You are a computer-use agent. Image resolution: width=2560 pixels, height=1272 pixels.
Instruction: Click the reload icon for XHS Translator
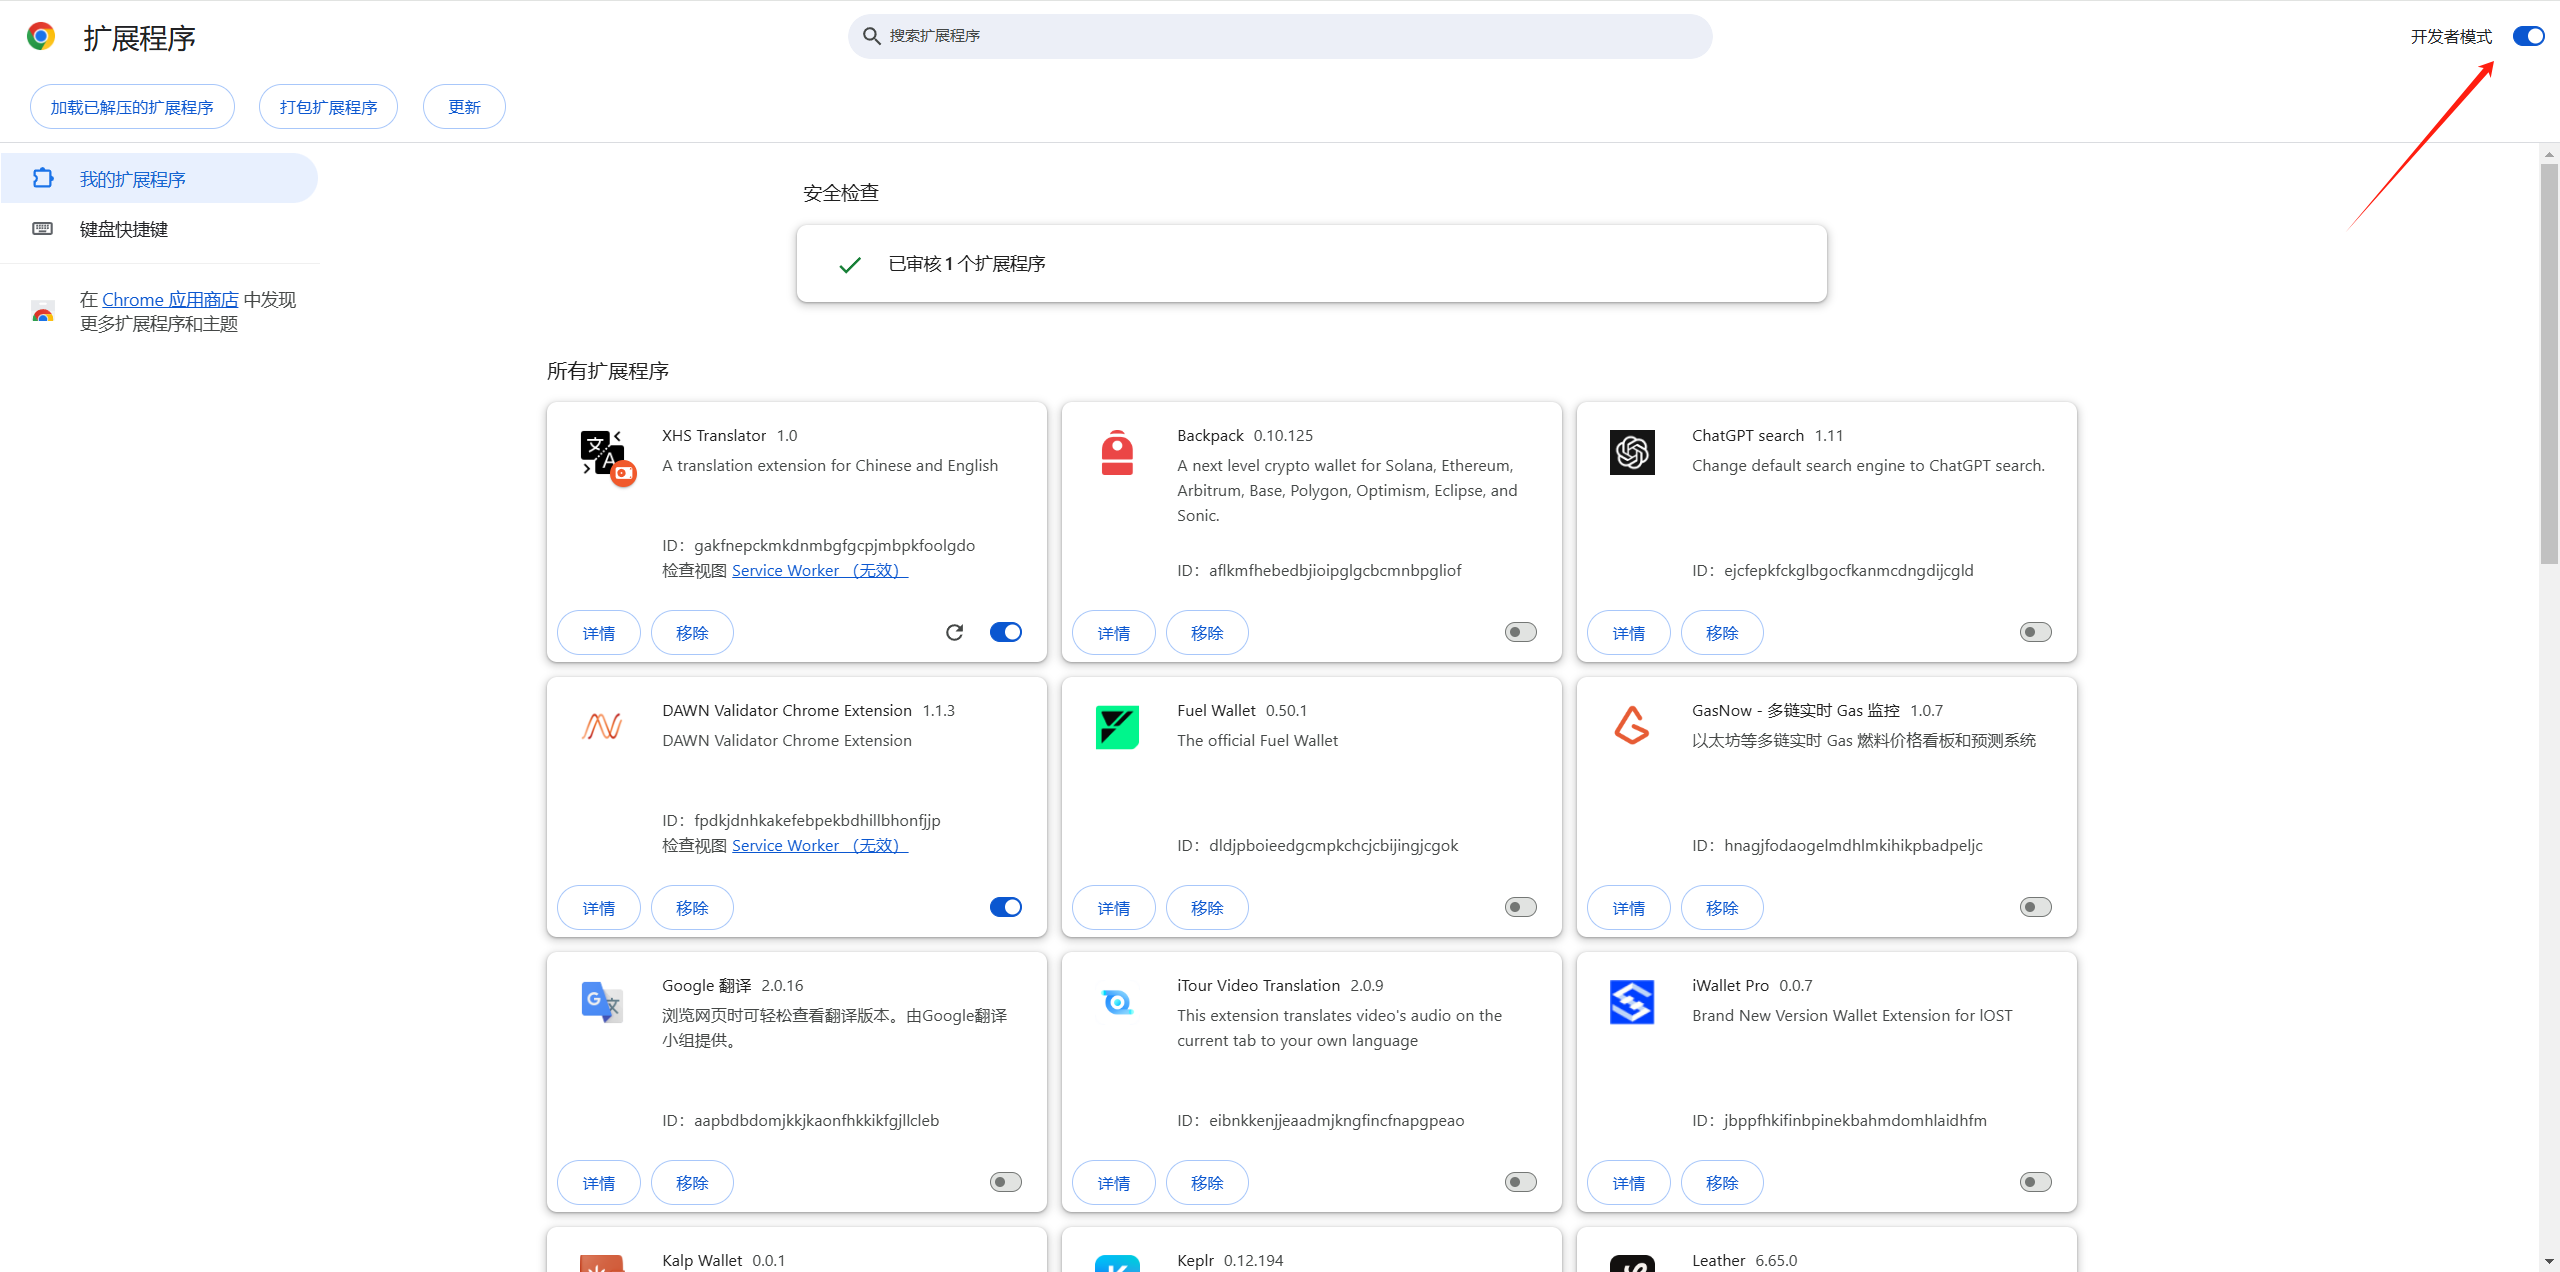(954, 632)
